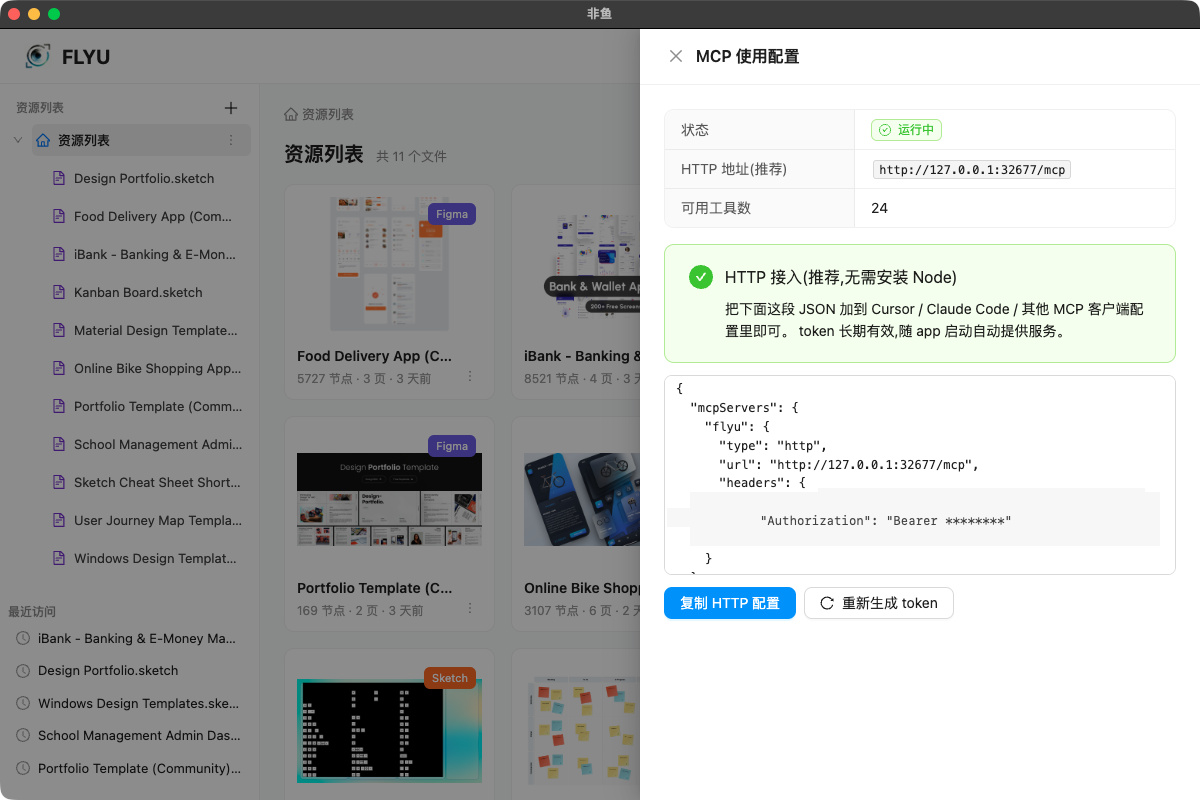Click the FLYU logo icon
The height and width of the screenshot is (800, 1200).
click(38, 56)
